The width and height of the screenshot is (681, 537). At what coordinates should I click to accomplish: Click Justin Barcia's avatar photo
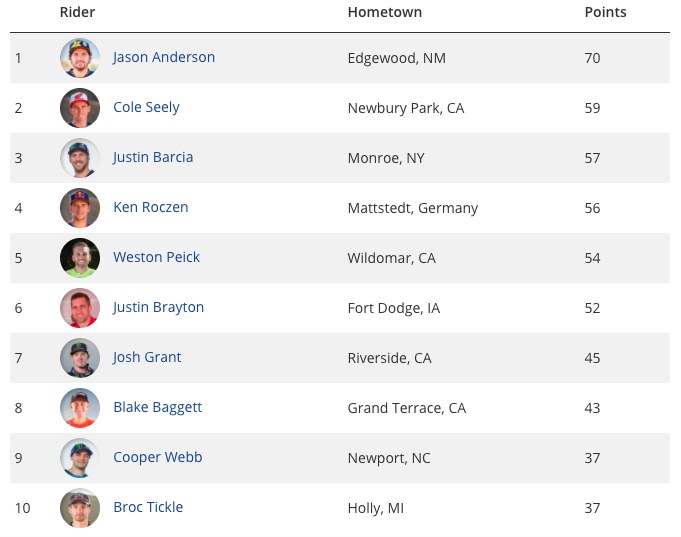80,158
